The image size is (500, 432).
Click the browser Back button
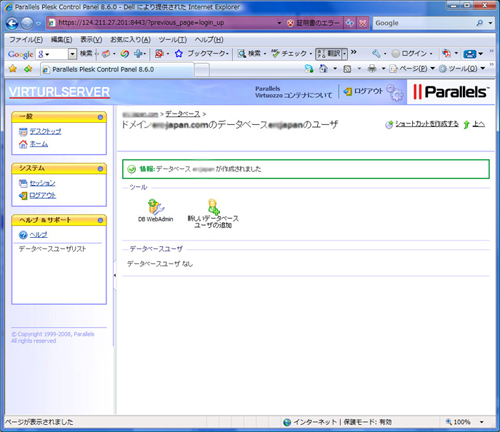click(12, 23)
